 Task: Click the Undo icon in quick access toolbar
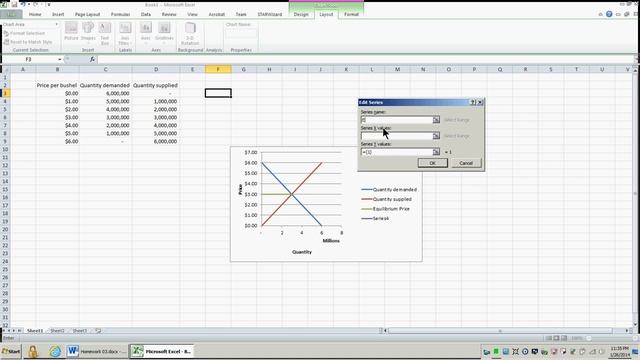point(23,4)
